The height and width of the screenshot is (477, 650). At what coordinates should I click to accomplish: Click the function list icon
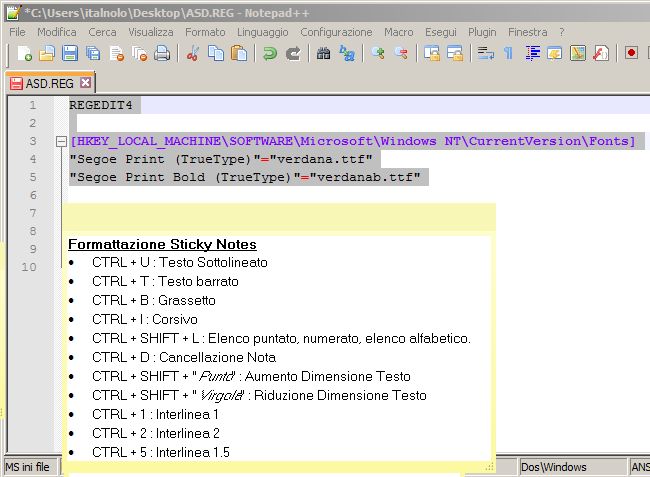(x=601, y=53)
